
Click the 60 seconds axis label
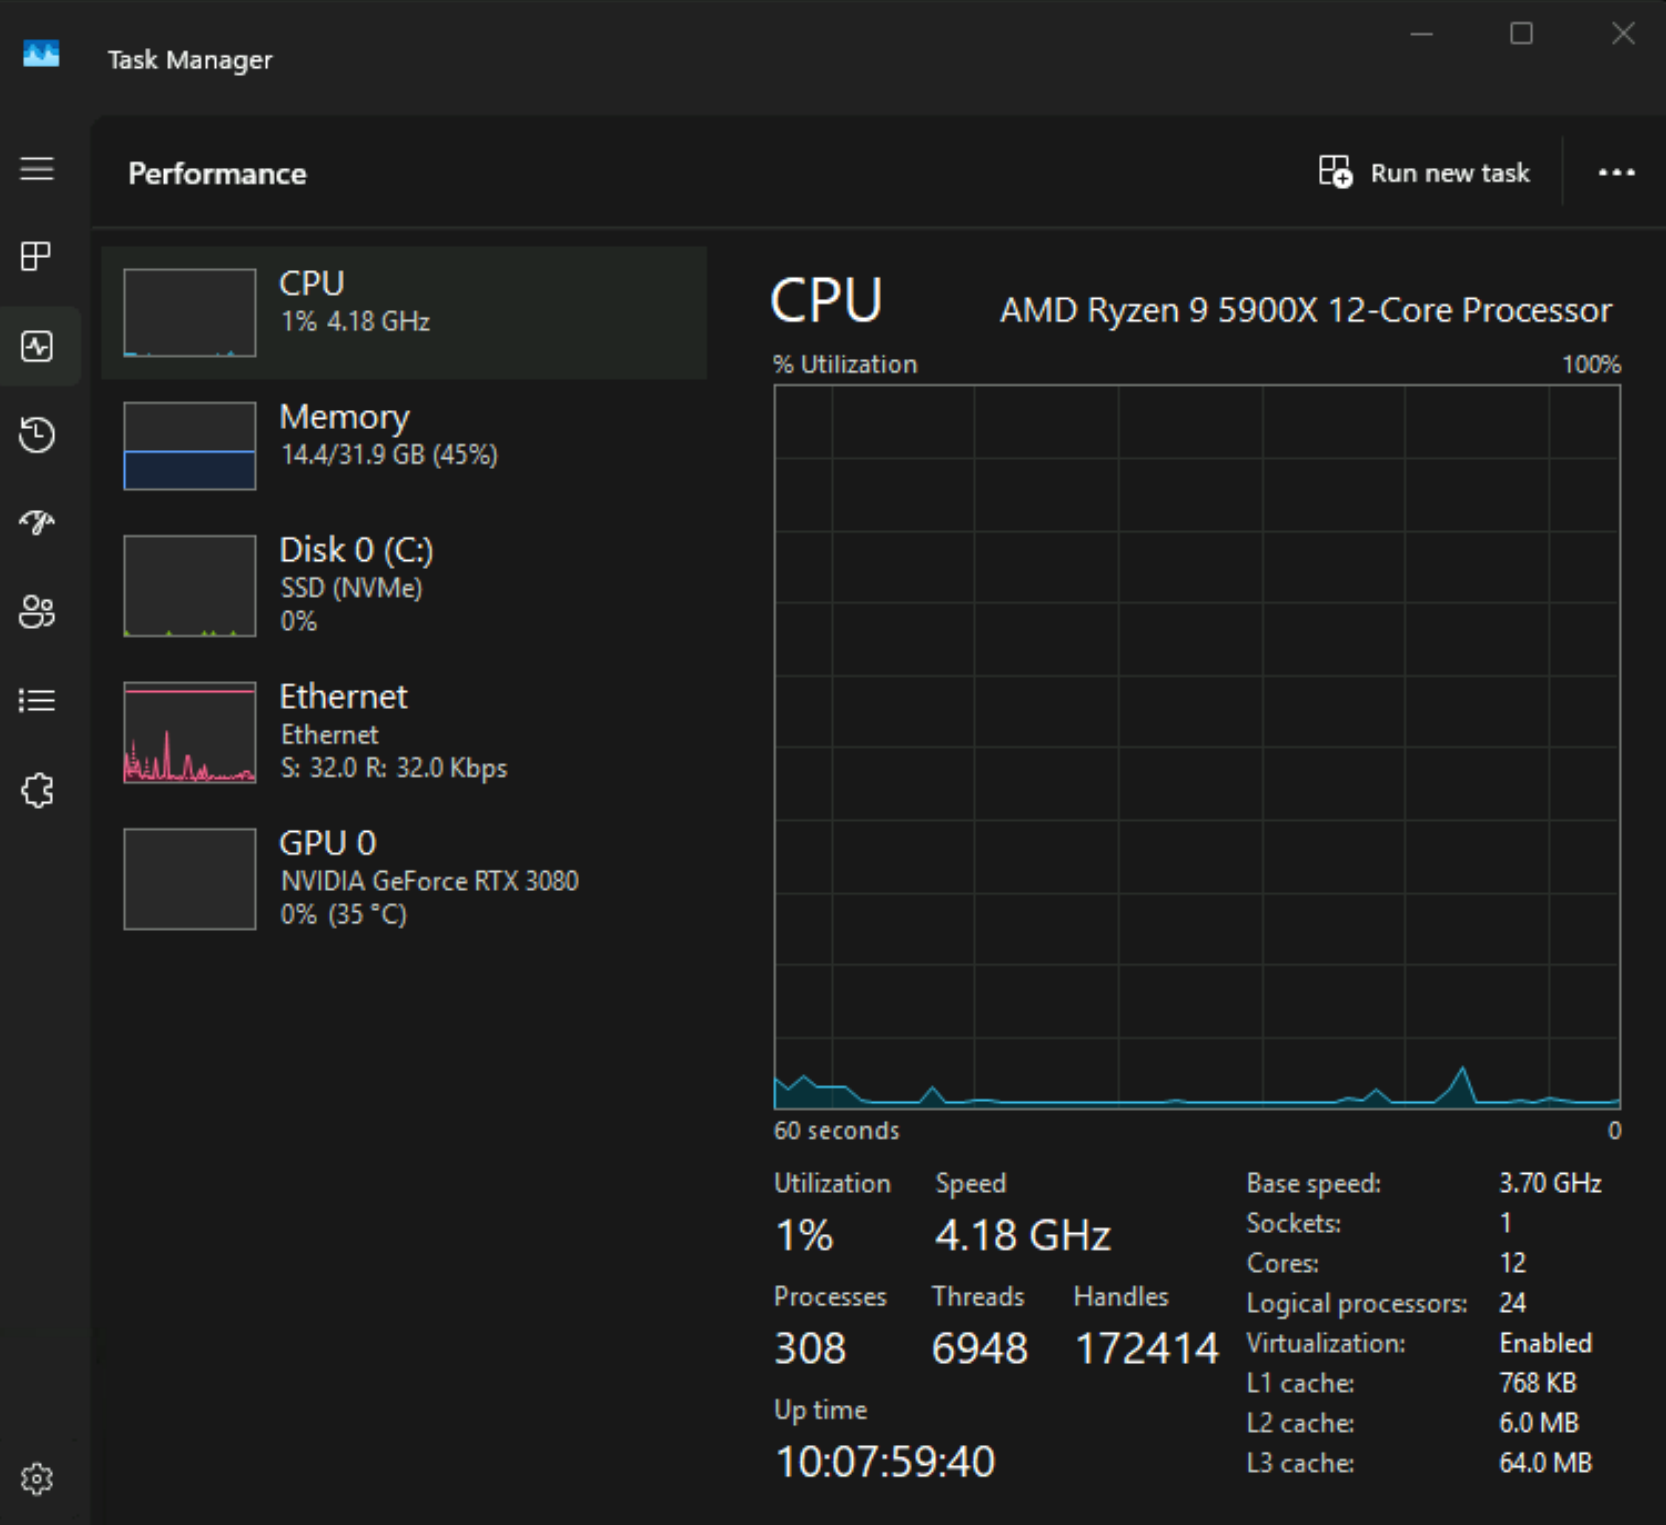pos(836,1130)
